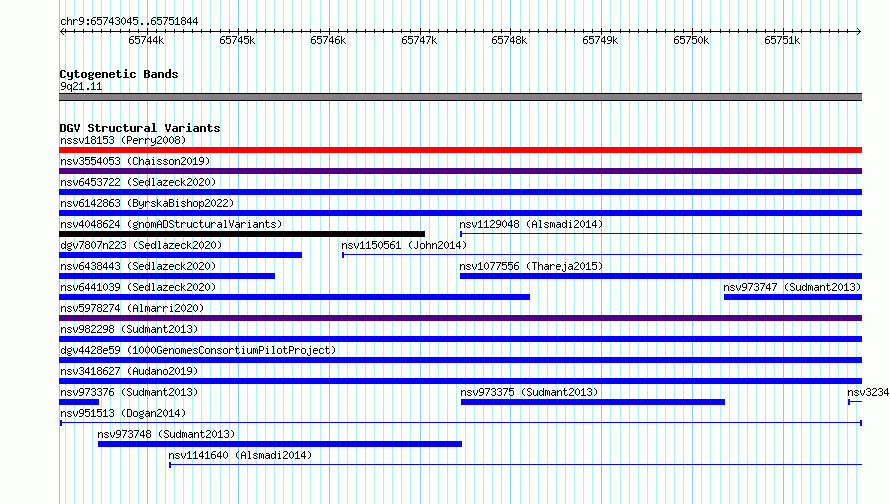890x504 pixels.
Task: Click the red nssv18153 variant bar
Action: coord(460,150)
